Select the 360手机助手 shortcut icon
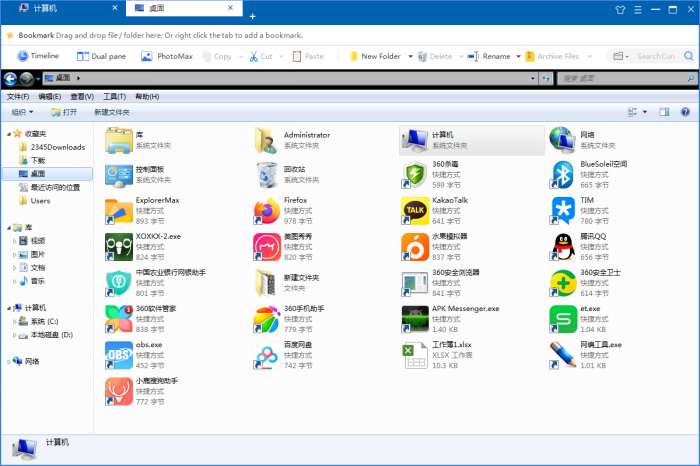The image size is (700, 466). coord(267,319)
